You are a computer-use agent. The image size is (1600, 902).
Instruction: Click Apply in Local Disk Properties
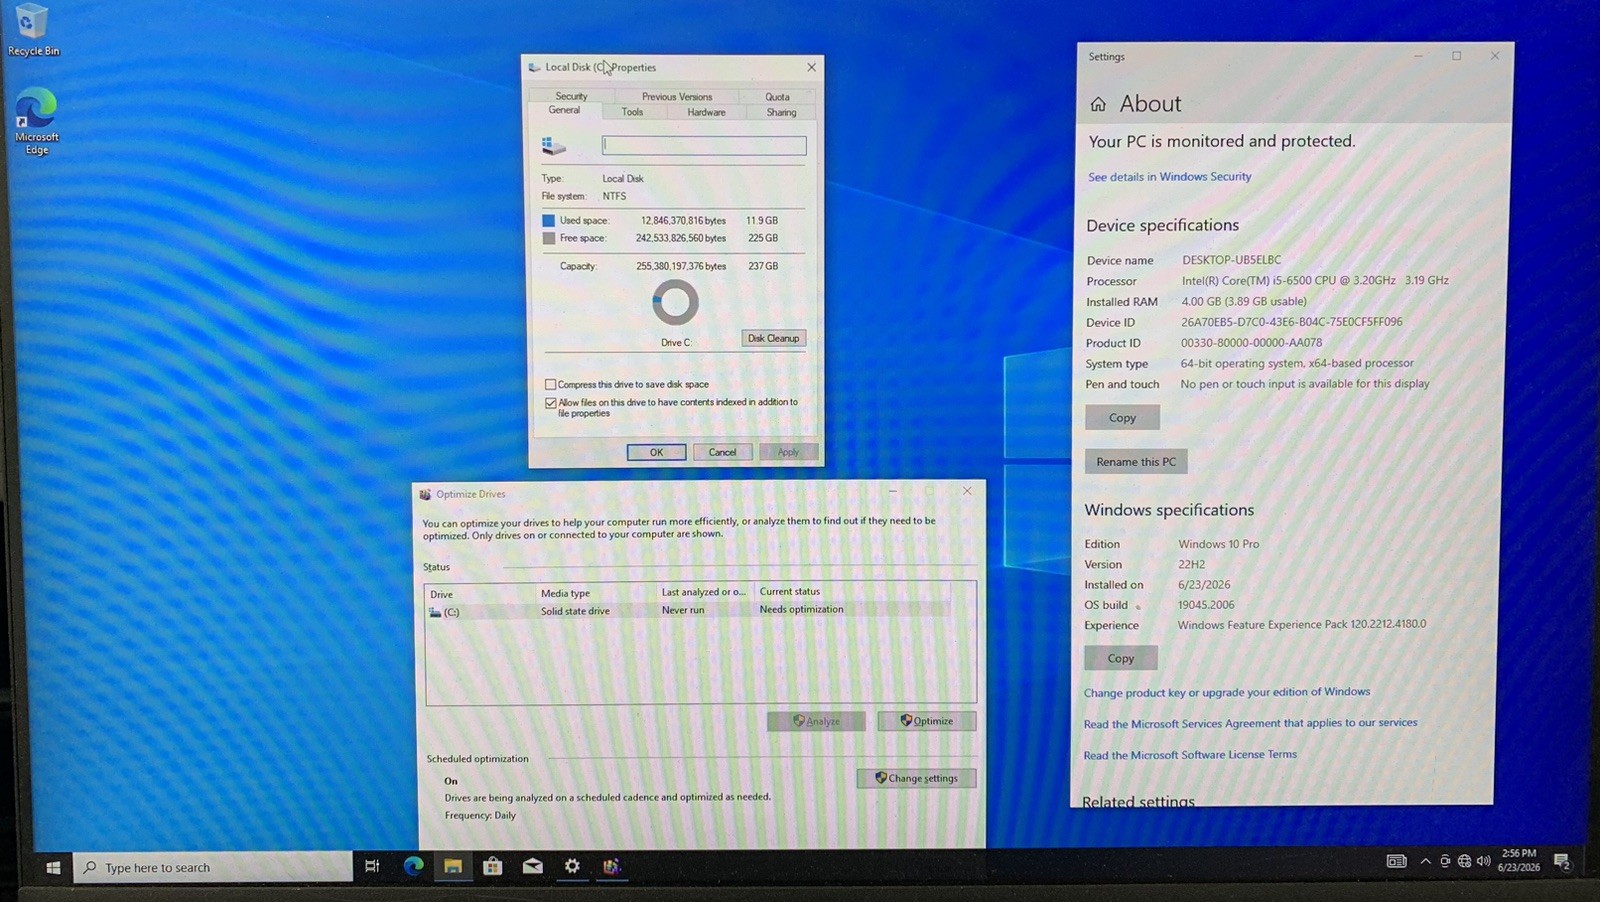click(x=788, y=452)
